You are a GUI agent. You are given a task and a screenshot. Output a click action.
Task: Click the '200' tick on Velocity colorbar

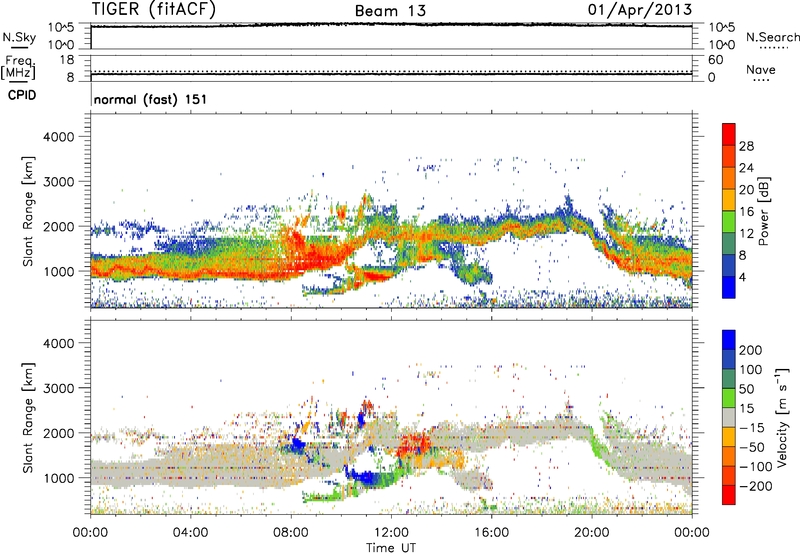pyautogui.click(x=751, y=350)
